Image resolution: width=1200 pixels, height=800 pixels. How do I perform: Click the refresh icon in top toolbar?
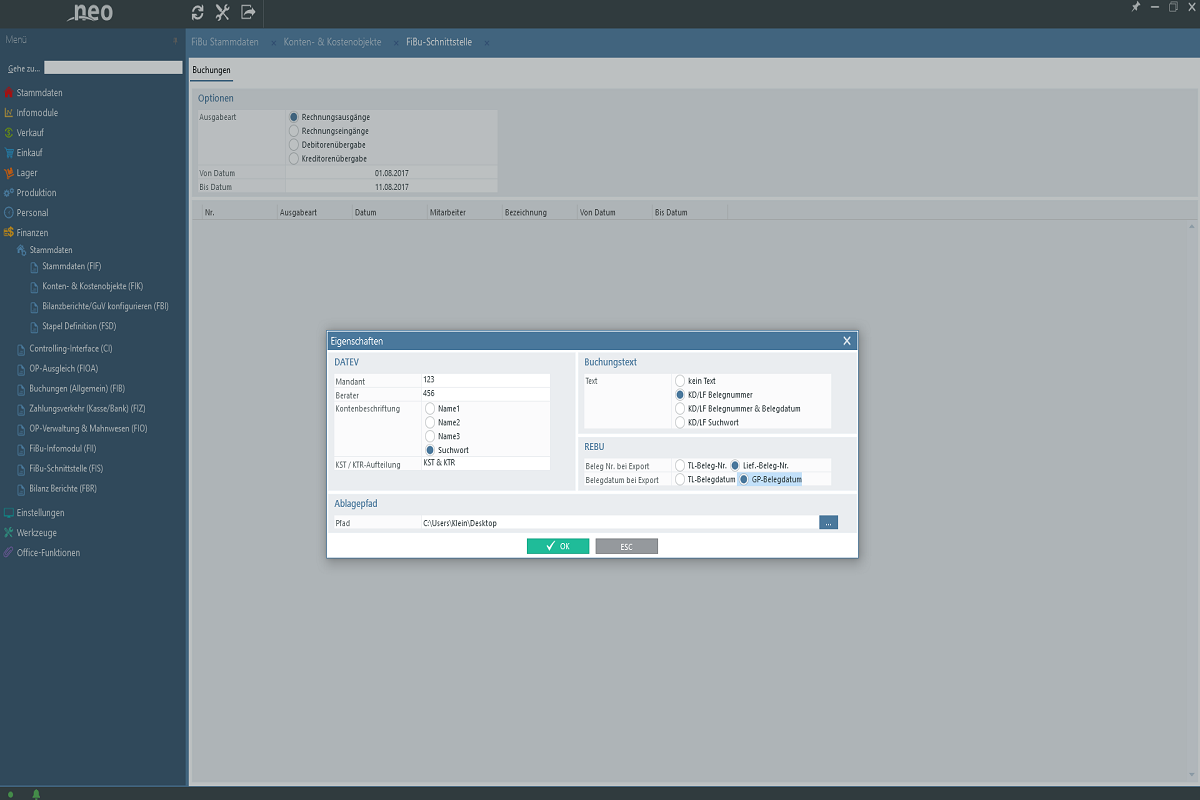click(x=198, y=12)
